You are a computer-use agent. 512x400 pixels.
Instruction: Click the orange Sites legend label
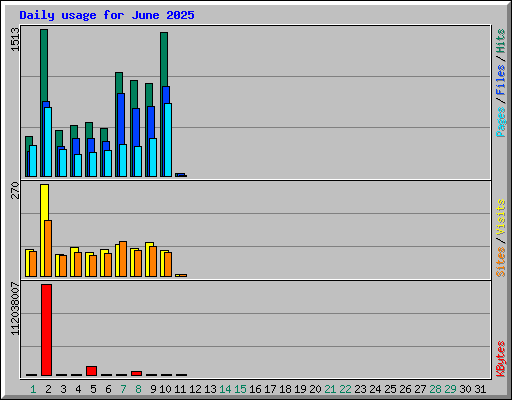(x=500, y=262)
